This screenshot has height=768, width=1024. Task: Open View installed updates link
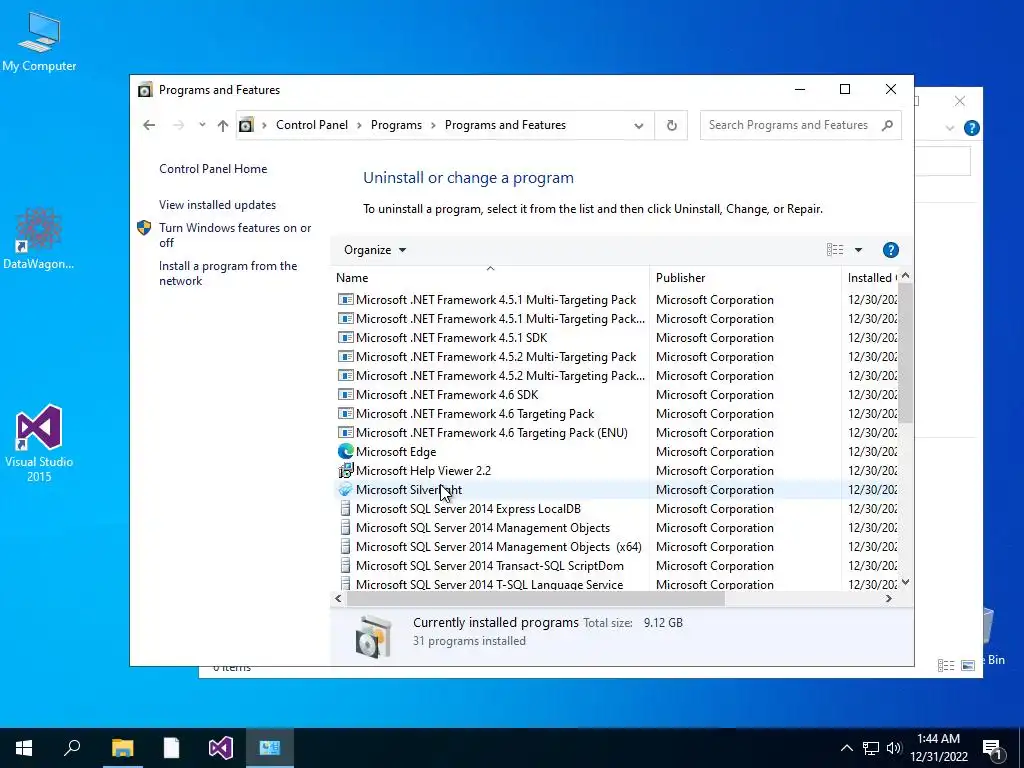[217, 204]
